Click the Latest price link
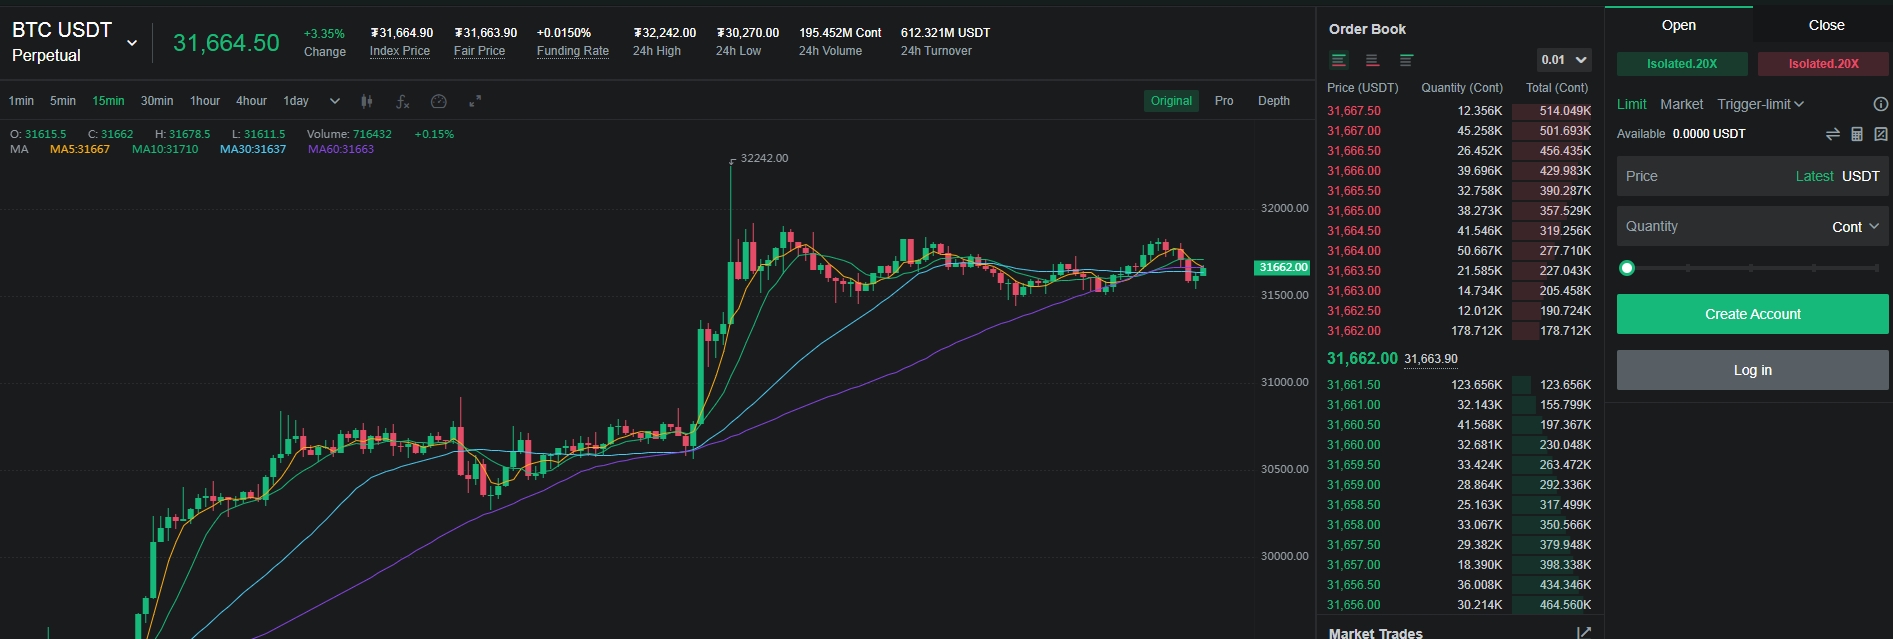Screen dimensions: 1893x639 (x=1814, y=176)
